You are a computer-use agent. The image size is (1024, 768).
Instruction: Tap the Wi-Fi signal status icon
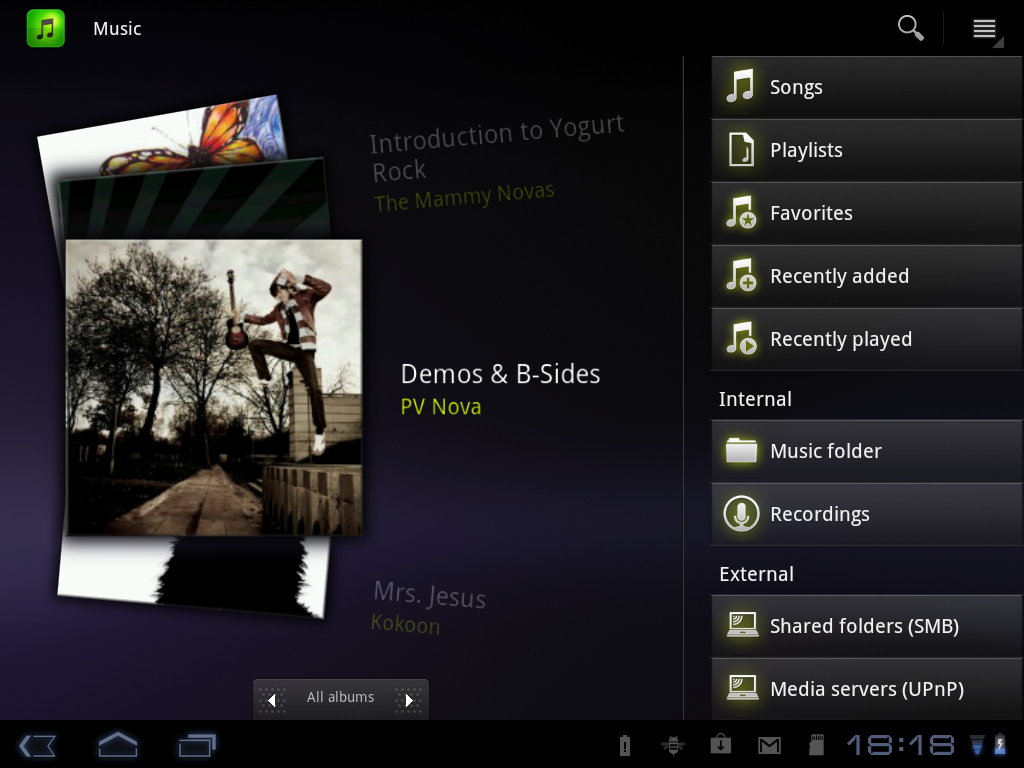click(x=977, y=745)
